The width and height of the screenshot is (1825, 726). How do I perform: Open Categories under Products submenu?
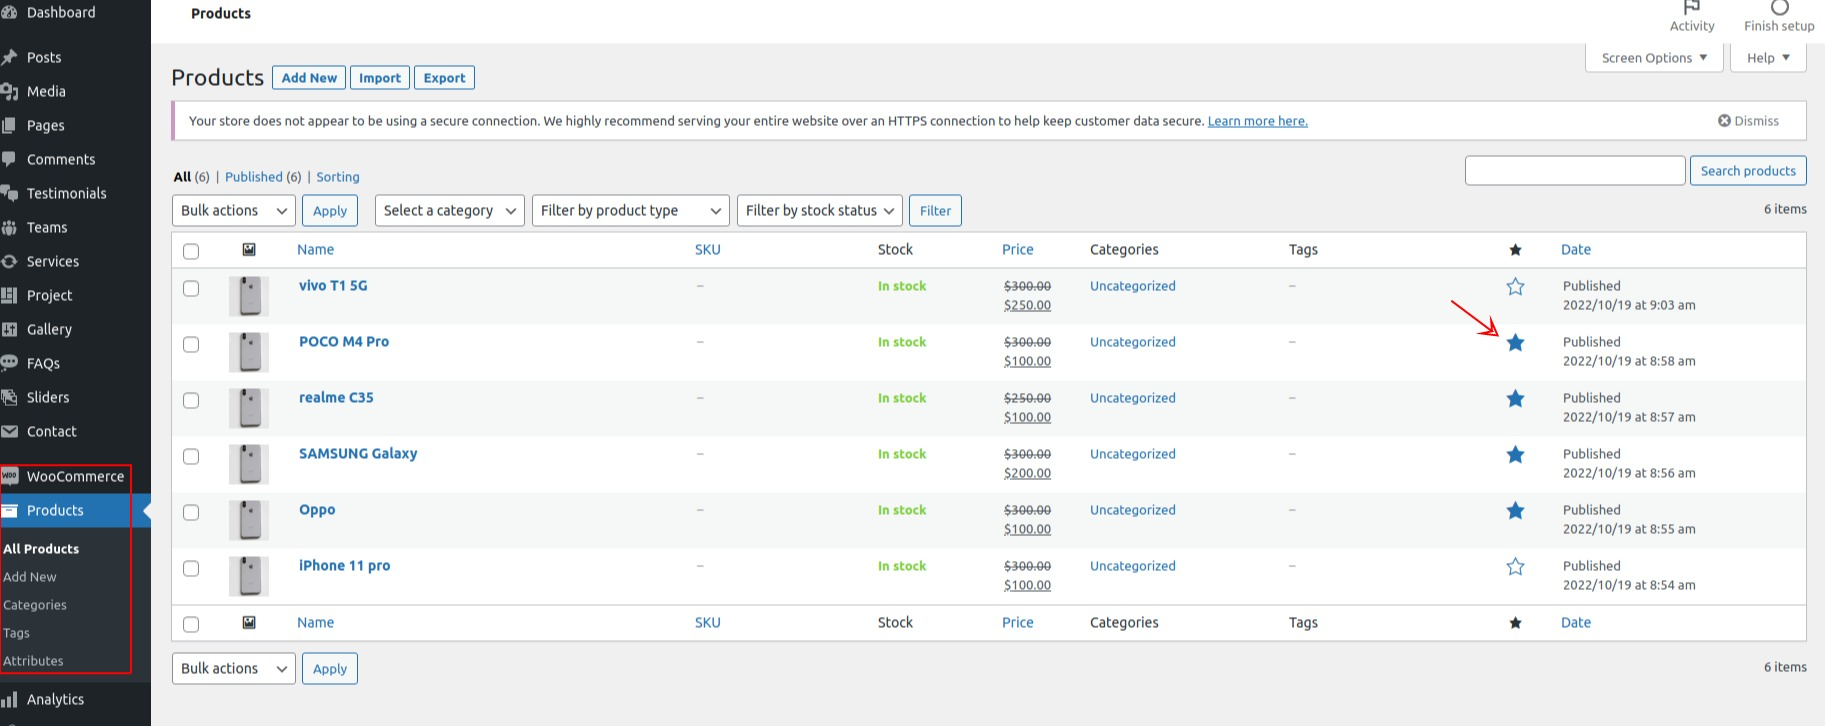click(35, 605)
